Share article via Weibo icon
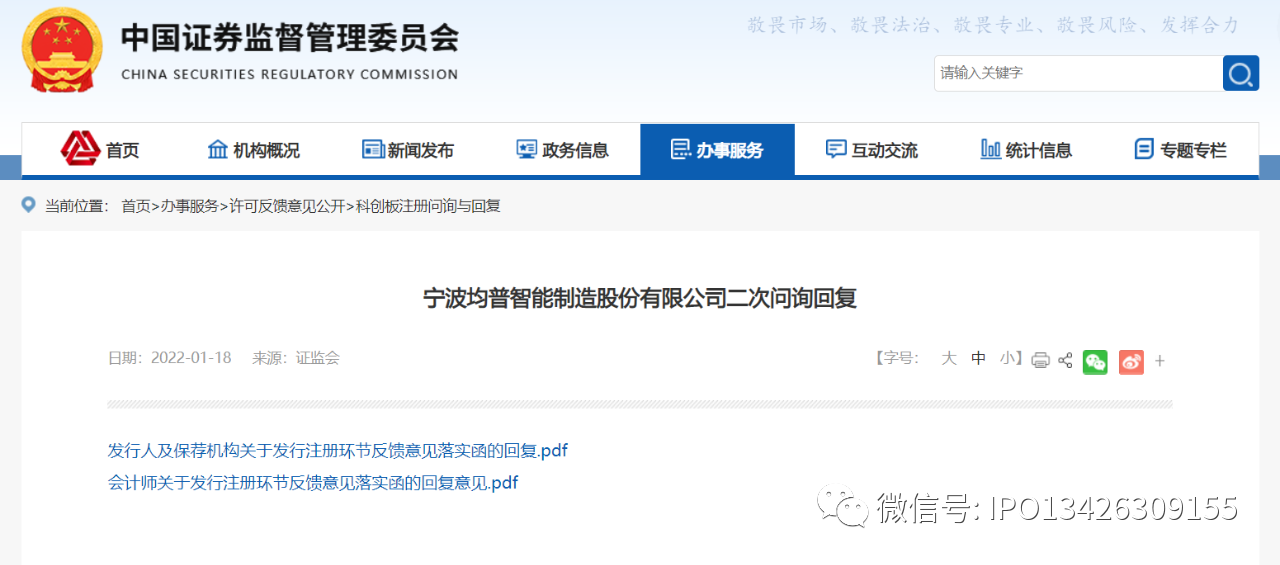This screenshot has width=1280, height=565. coord(1131,361)
